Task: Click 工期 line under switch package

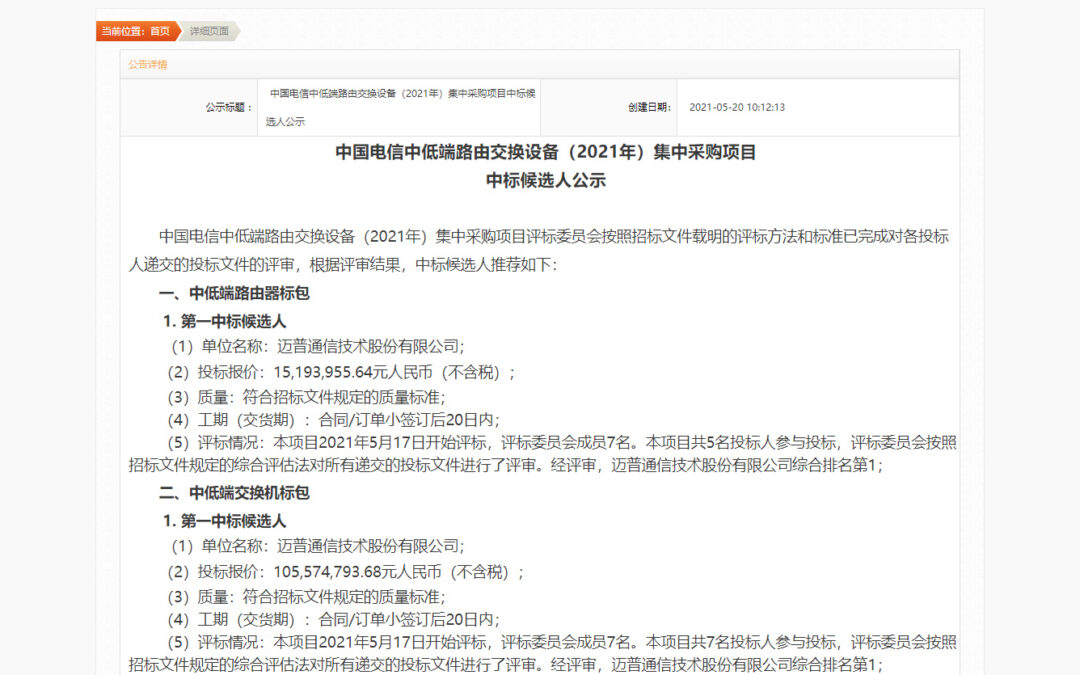Action: coord(333,620)
